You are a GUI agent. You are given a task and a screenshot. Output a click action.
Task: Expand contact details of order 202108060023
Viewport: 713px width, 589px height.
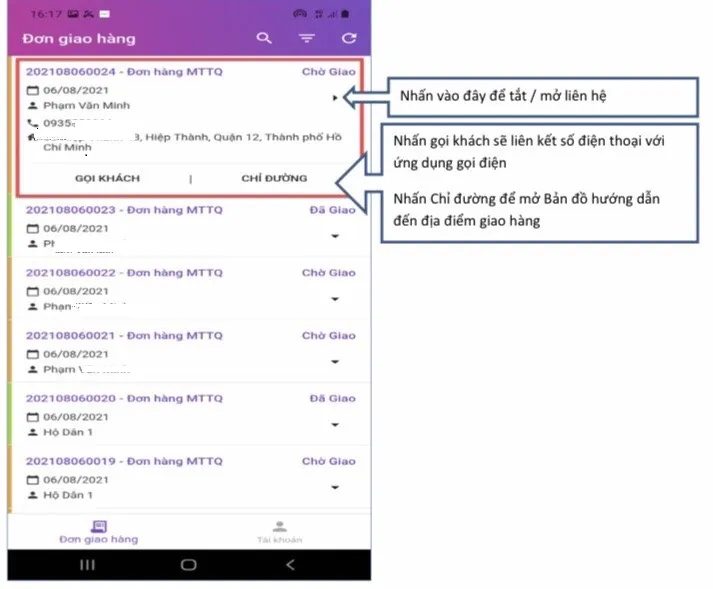click(x=335, y=236)
